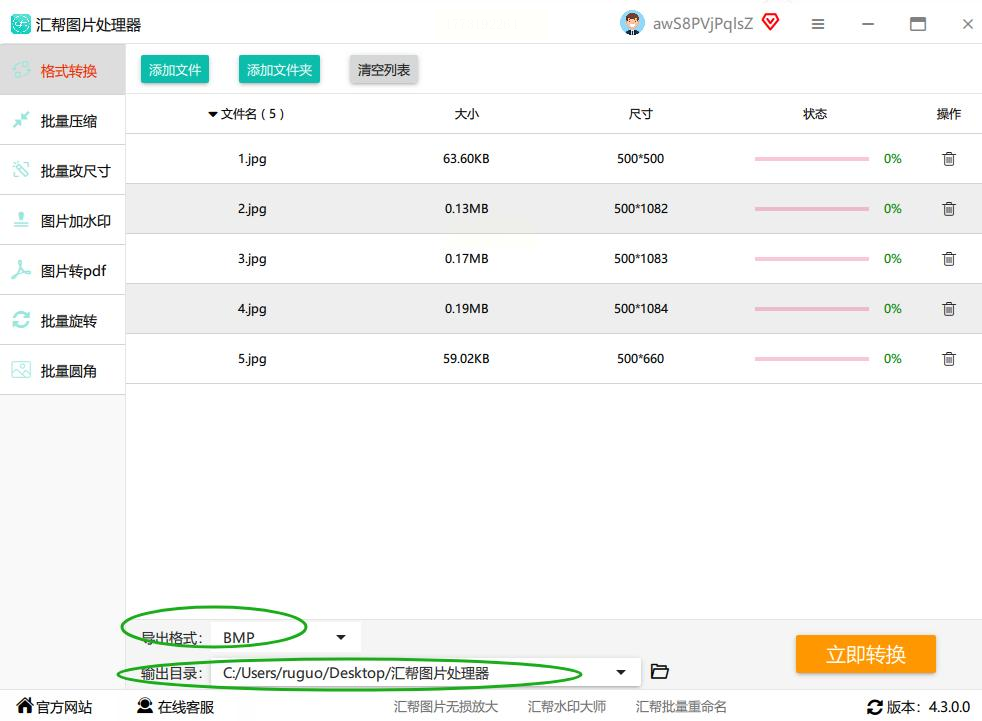The width and height of the screenshot is (982, 721).
Task: Click the 63.60KB size cell
Action: point(466,158)
